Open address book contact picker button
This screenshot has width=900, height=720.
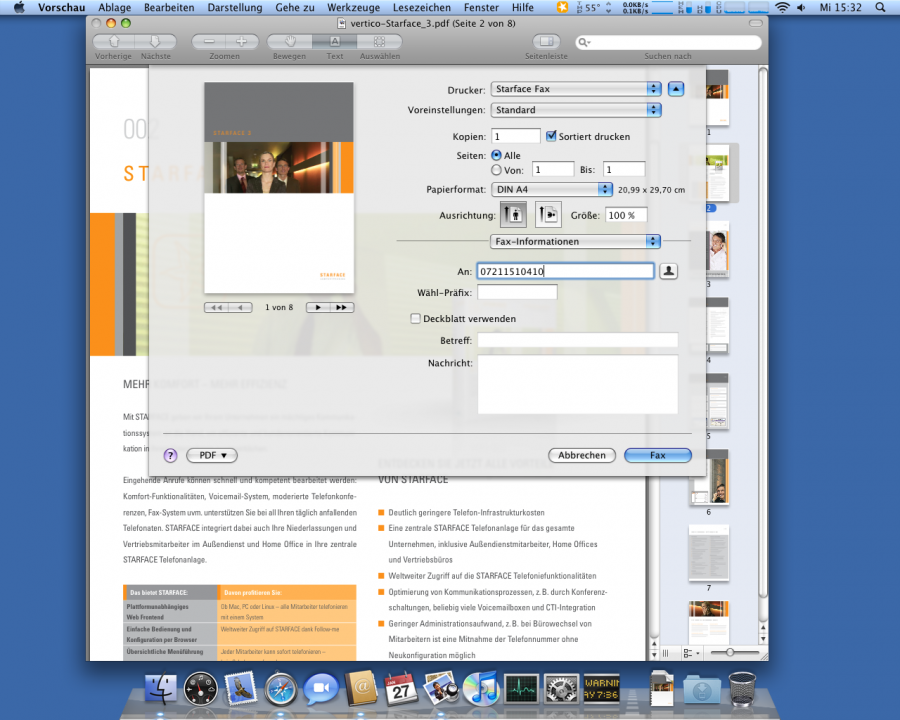point(668,271)
